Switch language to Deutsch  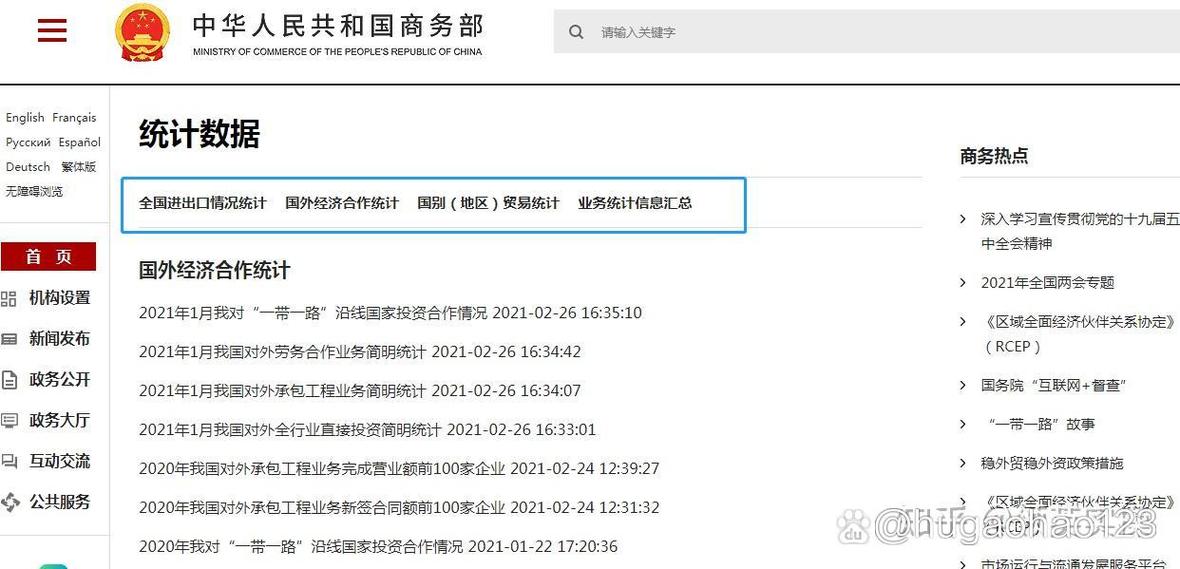[x=28, y=167]
